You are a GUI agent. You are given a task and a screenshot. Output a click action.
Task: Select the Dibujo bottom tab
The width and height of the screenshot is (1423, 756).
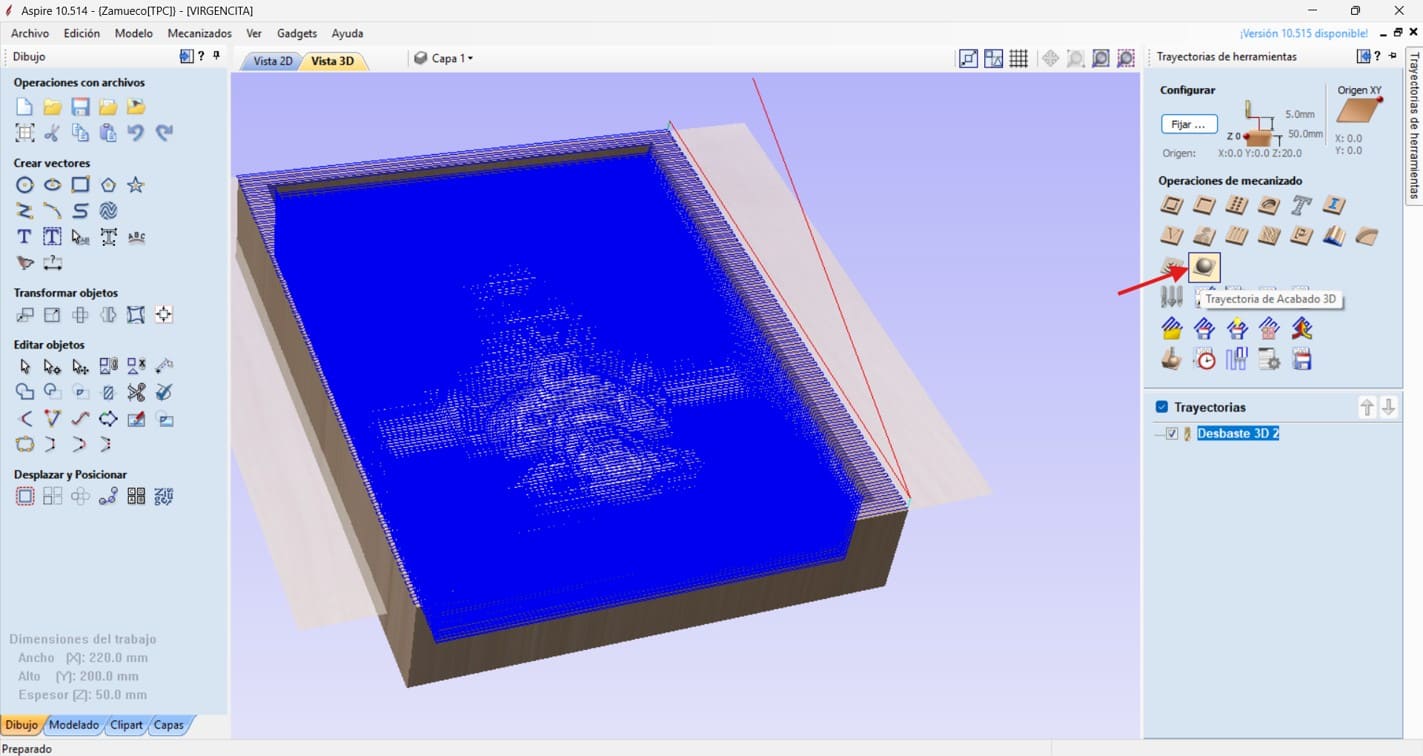pos(22,725)
